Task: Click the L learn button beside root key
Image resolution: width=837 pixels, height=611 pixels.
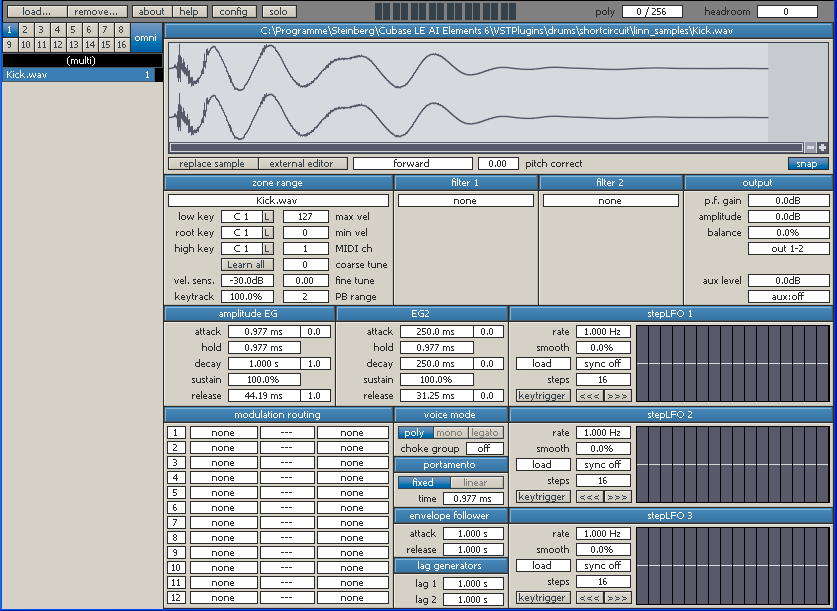Action: (267, 233)
